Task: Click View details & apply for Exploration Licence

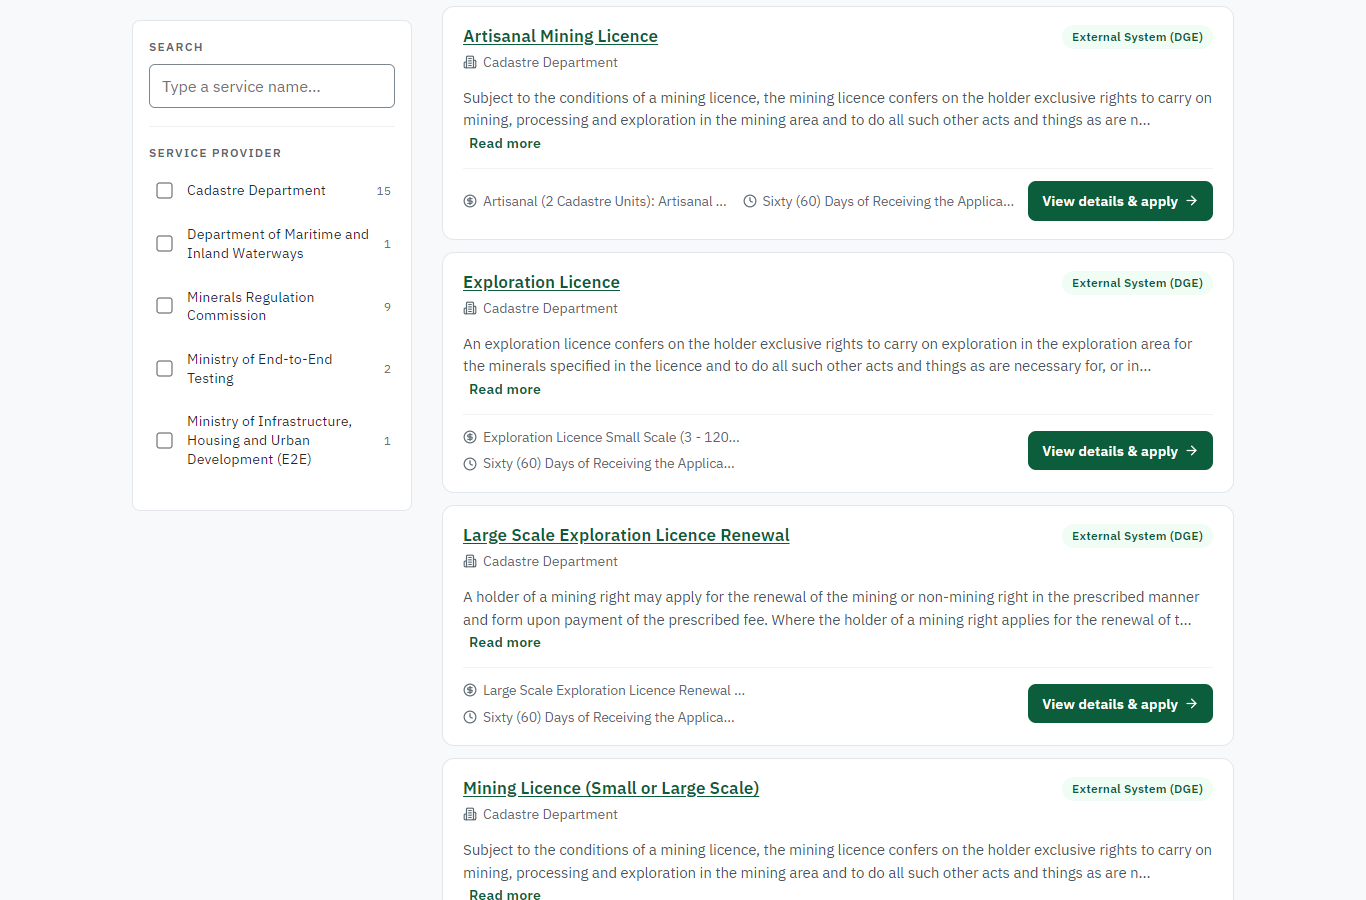Action: (x=1120, y=451)
